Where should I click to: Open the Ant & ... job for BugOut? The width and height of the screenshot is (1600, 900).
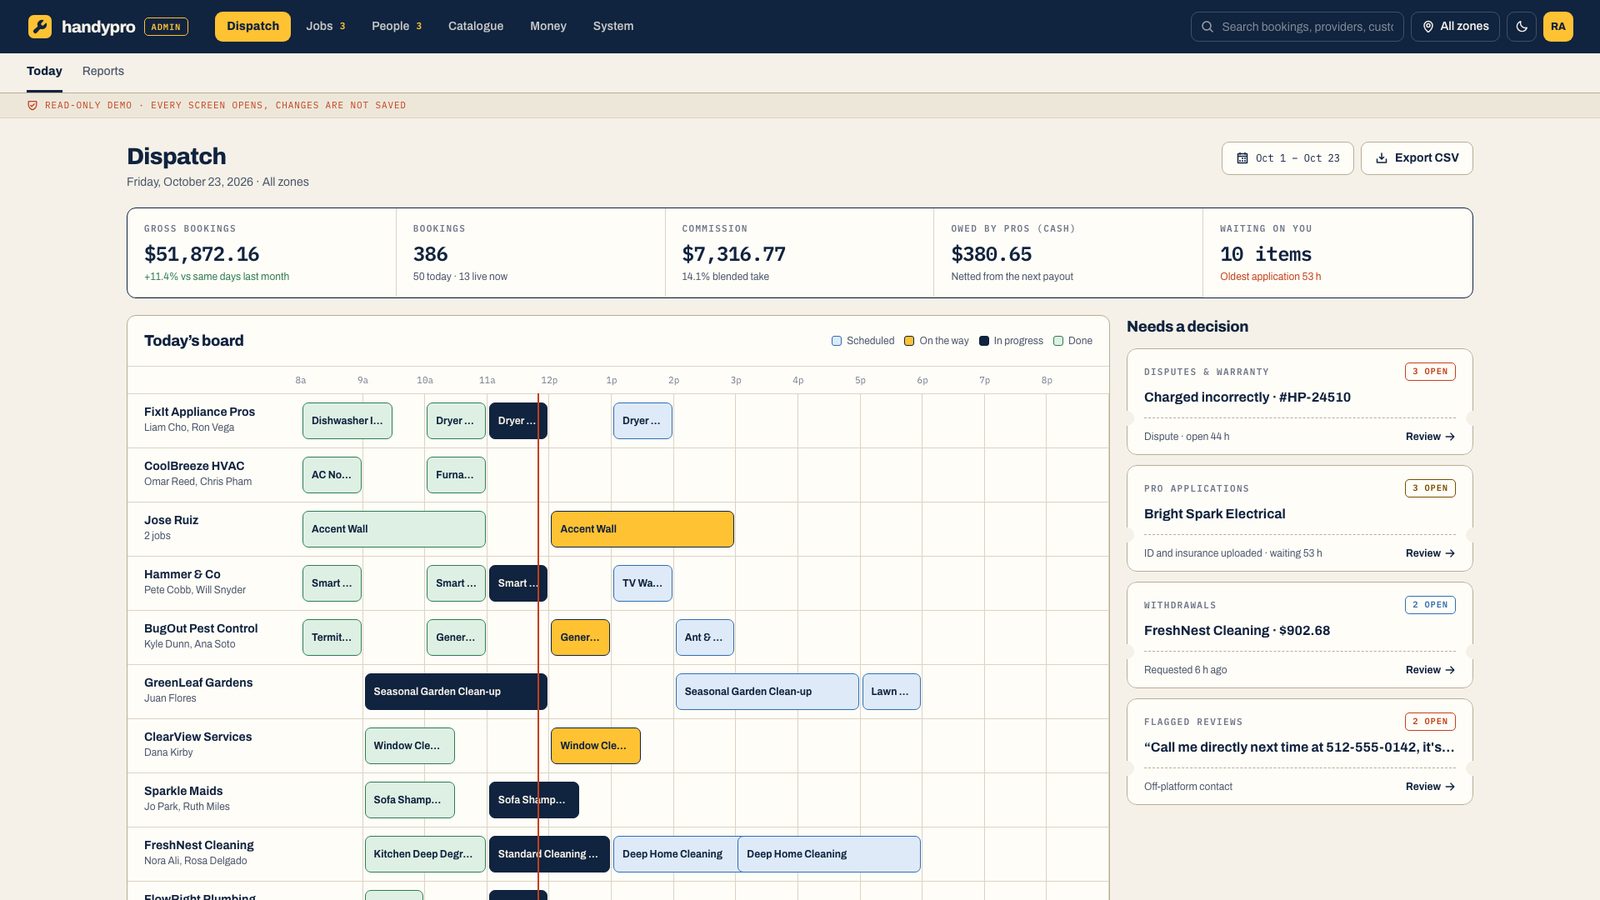click(705, 637)
